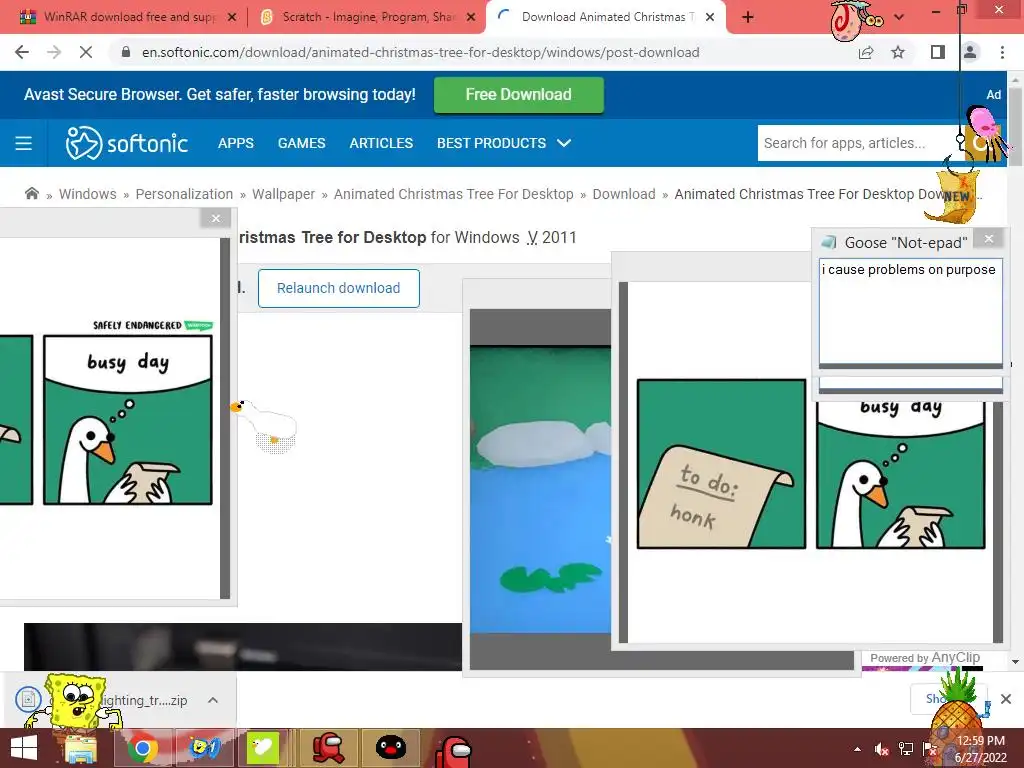Image resolution: width=1024 pixels, height=768 pixels.
Task: Open the SpongeBob app in taskbar
Action: (x=204, y=748)
